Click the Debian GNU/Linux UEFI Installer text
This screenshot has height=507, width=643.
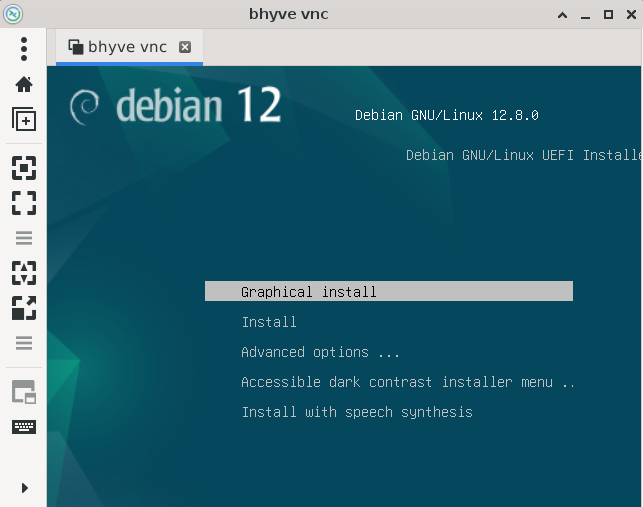[524, 155]
